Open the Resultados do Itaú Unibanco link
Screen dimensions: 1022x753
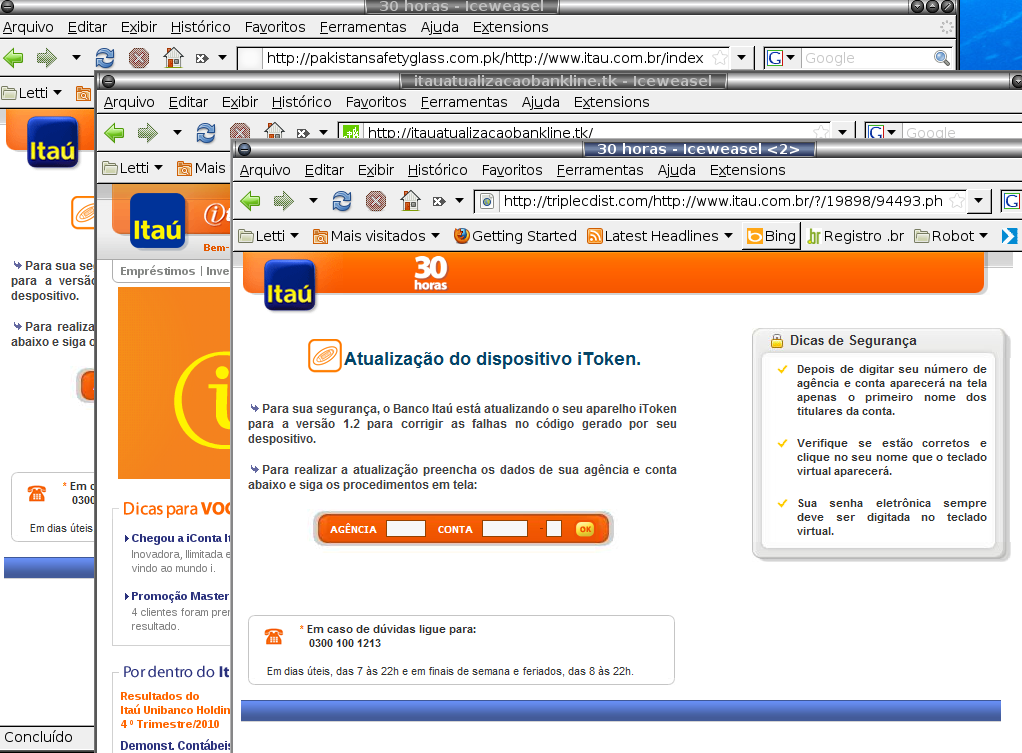175,710
